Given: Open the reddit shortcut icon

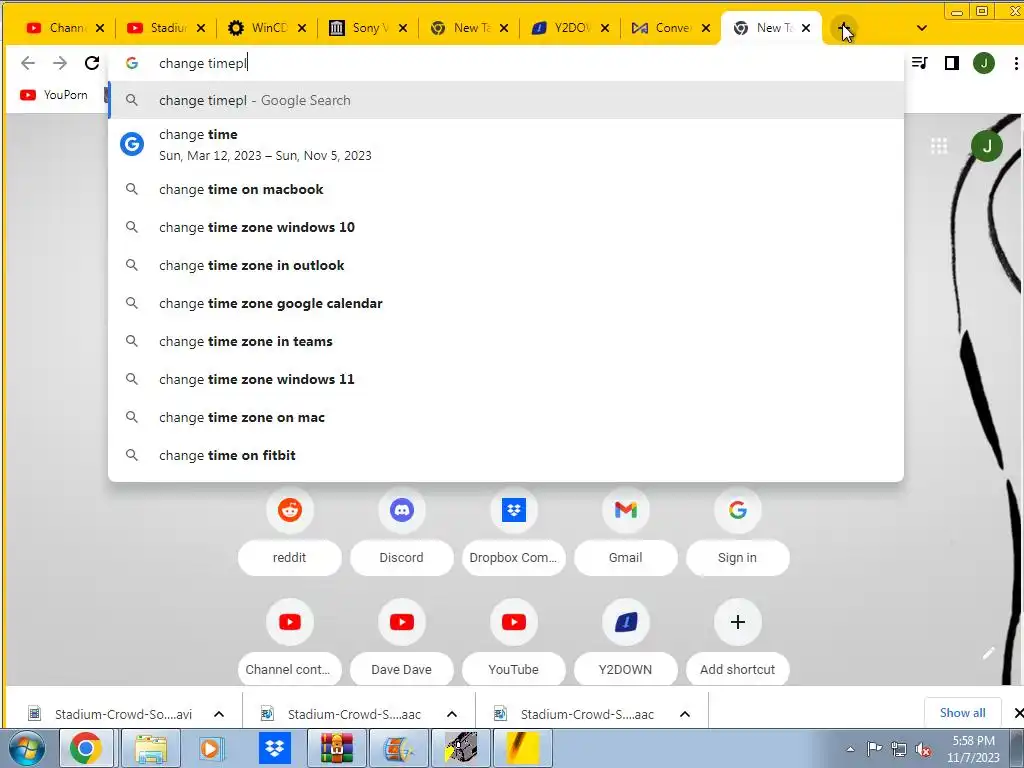Looking at the screenshot, I should click(289, 509).
